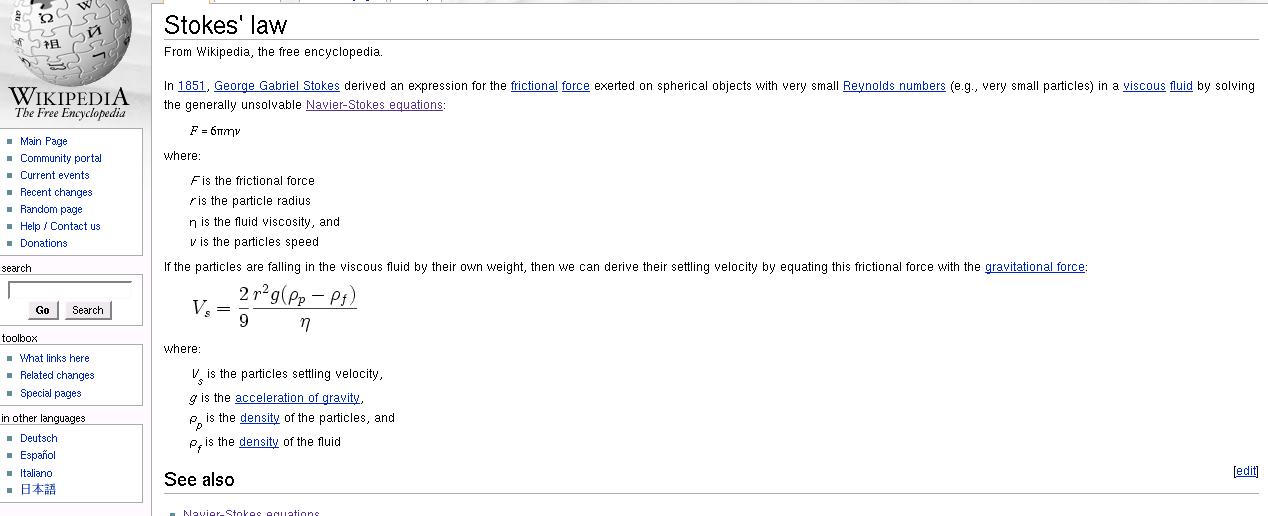Follow the George Gabriel Stokes link
Image resolution: width=1268 pixels, height=516 pixels.
277,86
